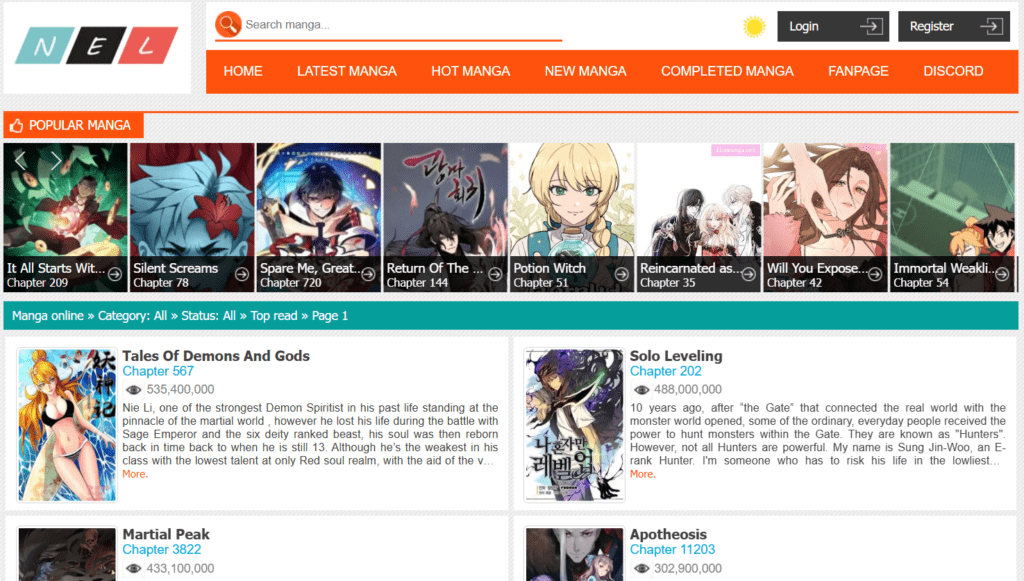Toggle the sun light/dark theme icon
Screen dimensions: 1024x581
pos(754,27)
